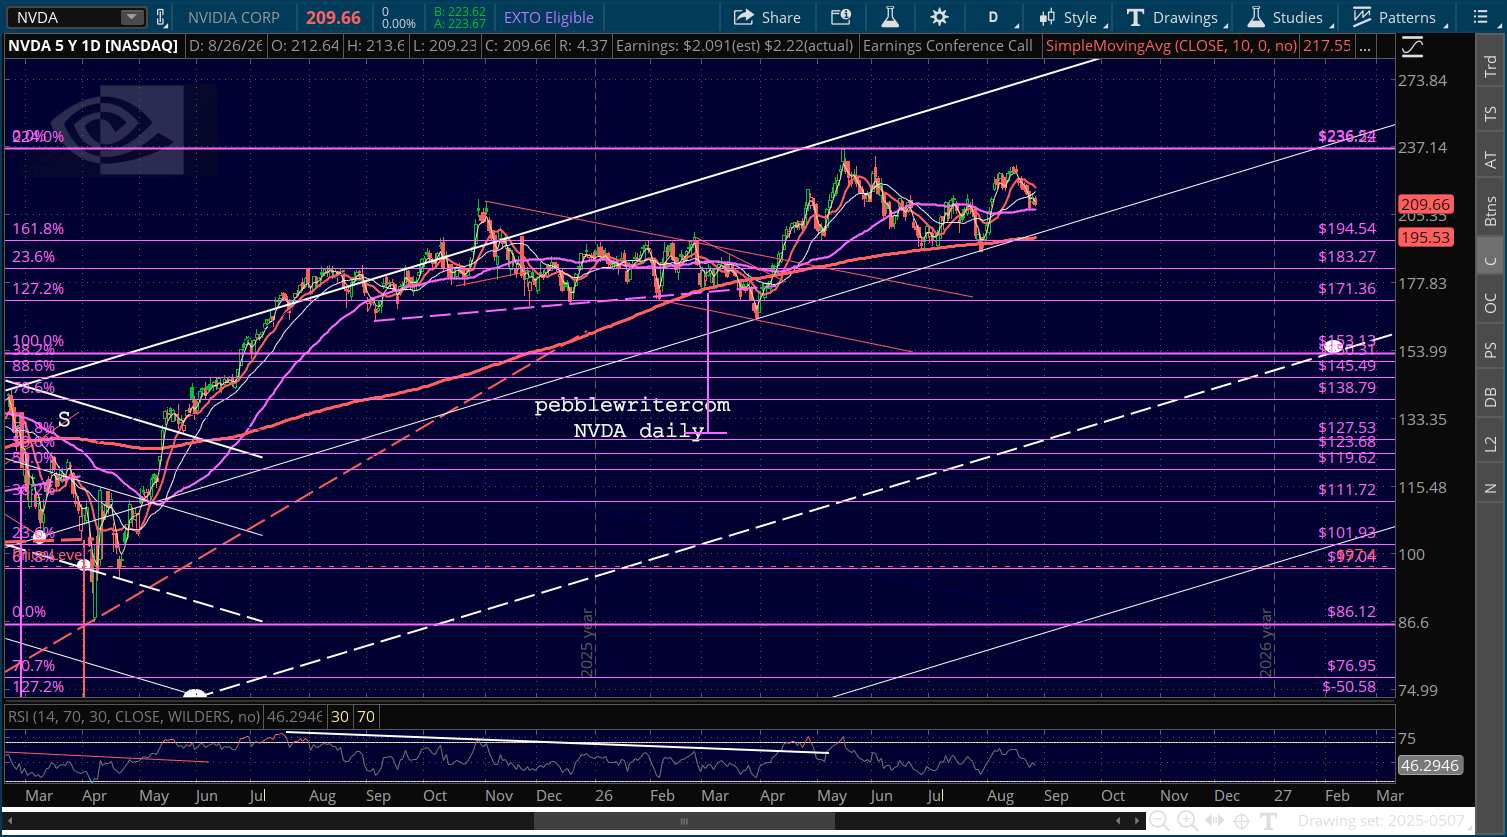Viewport: 1507px width, 837px height.
Task: Click the zoom out magnifier icon
Action: click(1159, 821)
